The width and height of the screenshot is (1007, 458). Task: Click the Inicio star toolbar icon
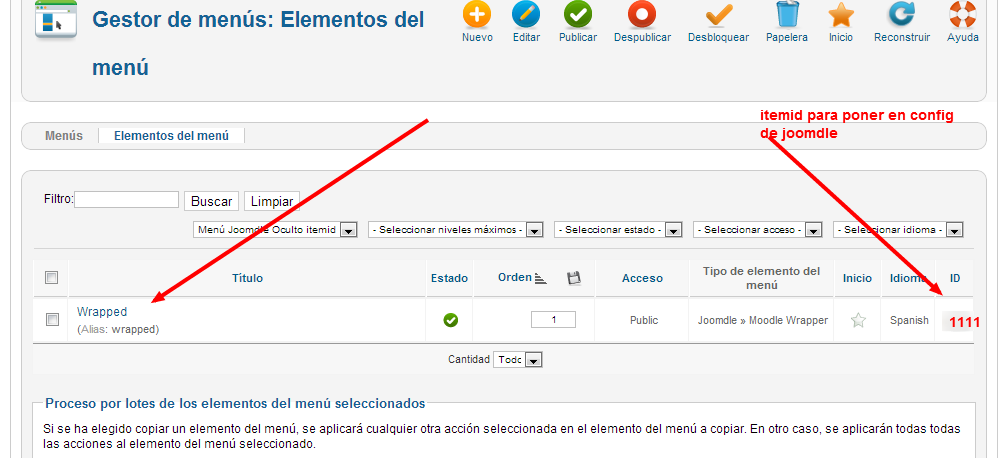click(x=841, y=15)
